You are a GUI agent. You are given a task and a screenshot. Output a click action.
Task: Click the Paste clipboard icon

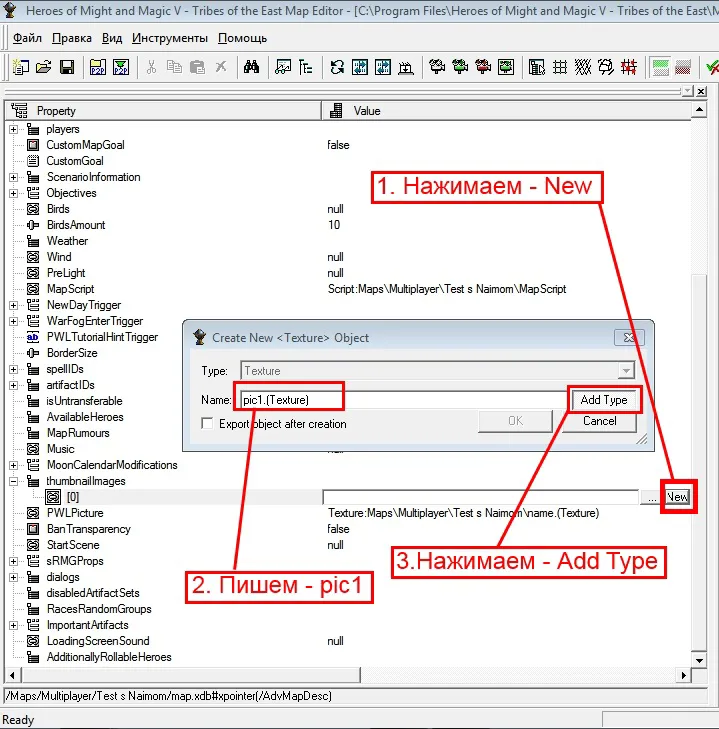(x=198, y=67)
